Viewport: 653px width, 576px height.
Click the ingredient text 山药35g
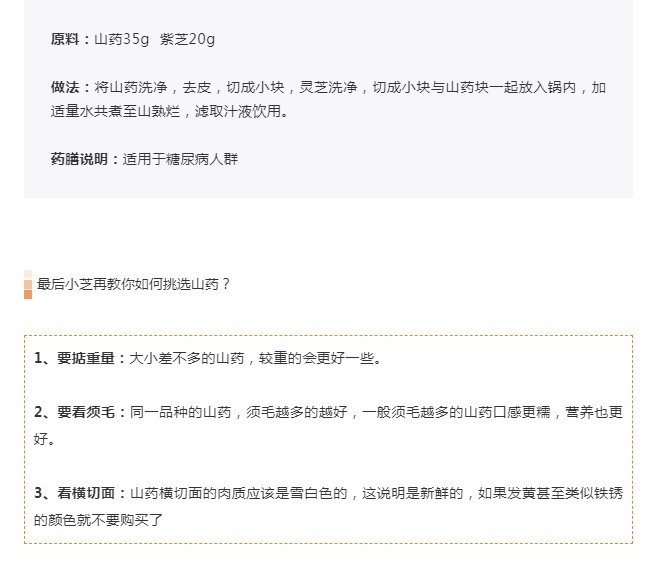tap(121, 40)
